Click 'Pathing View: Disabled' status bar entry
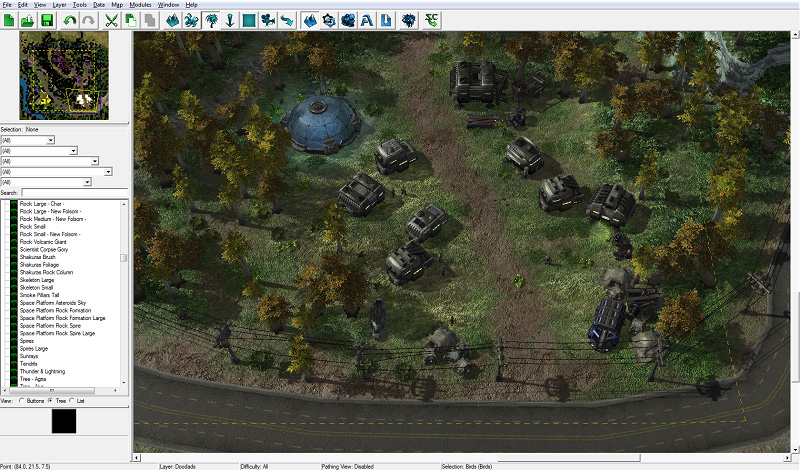 click(x=347, y=466)
